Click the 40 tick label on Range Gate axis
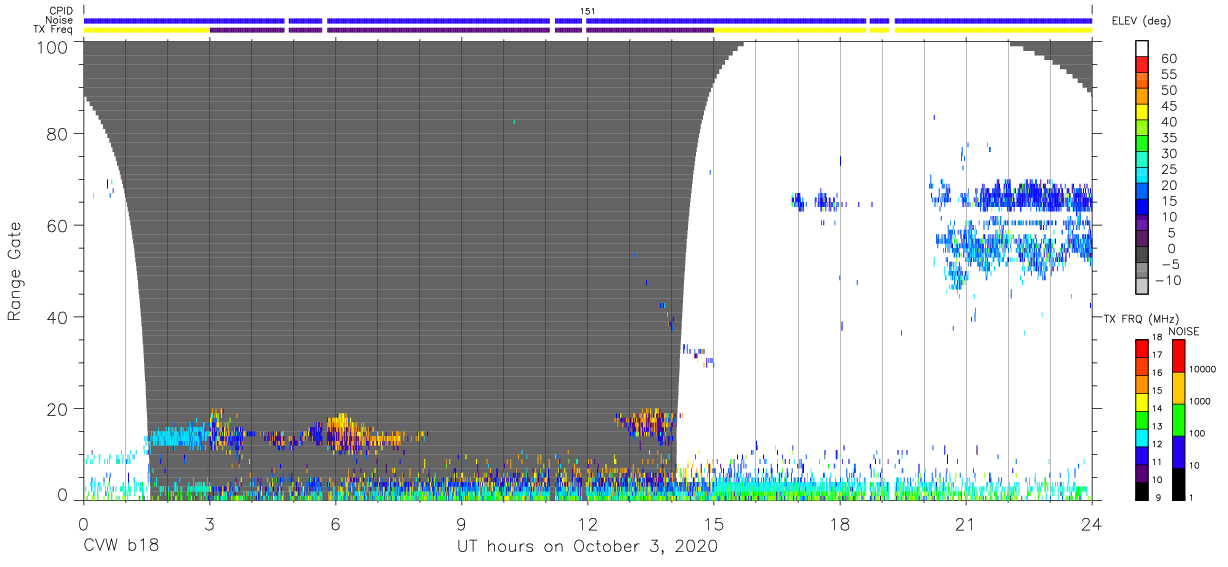Screen dimensions: 1228x567 (x=58, y=317)
